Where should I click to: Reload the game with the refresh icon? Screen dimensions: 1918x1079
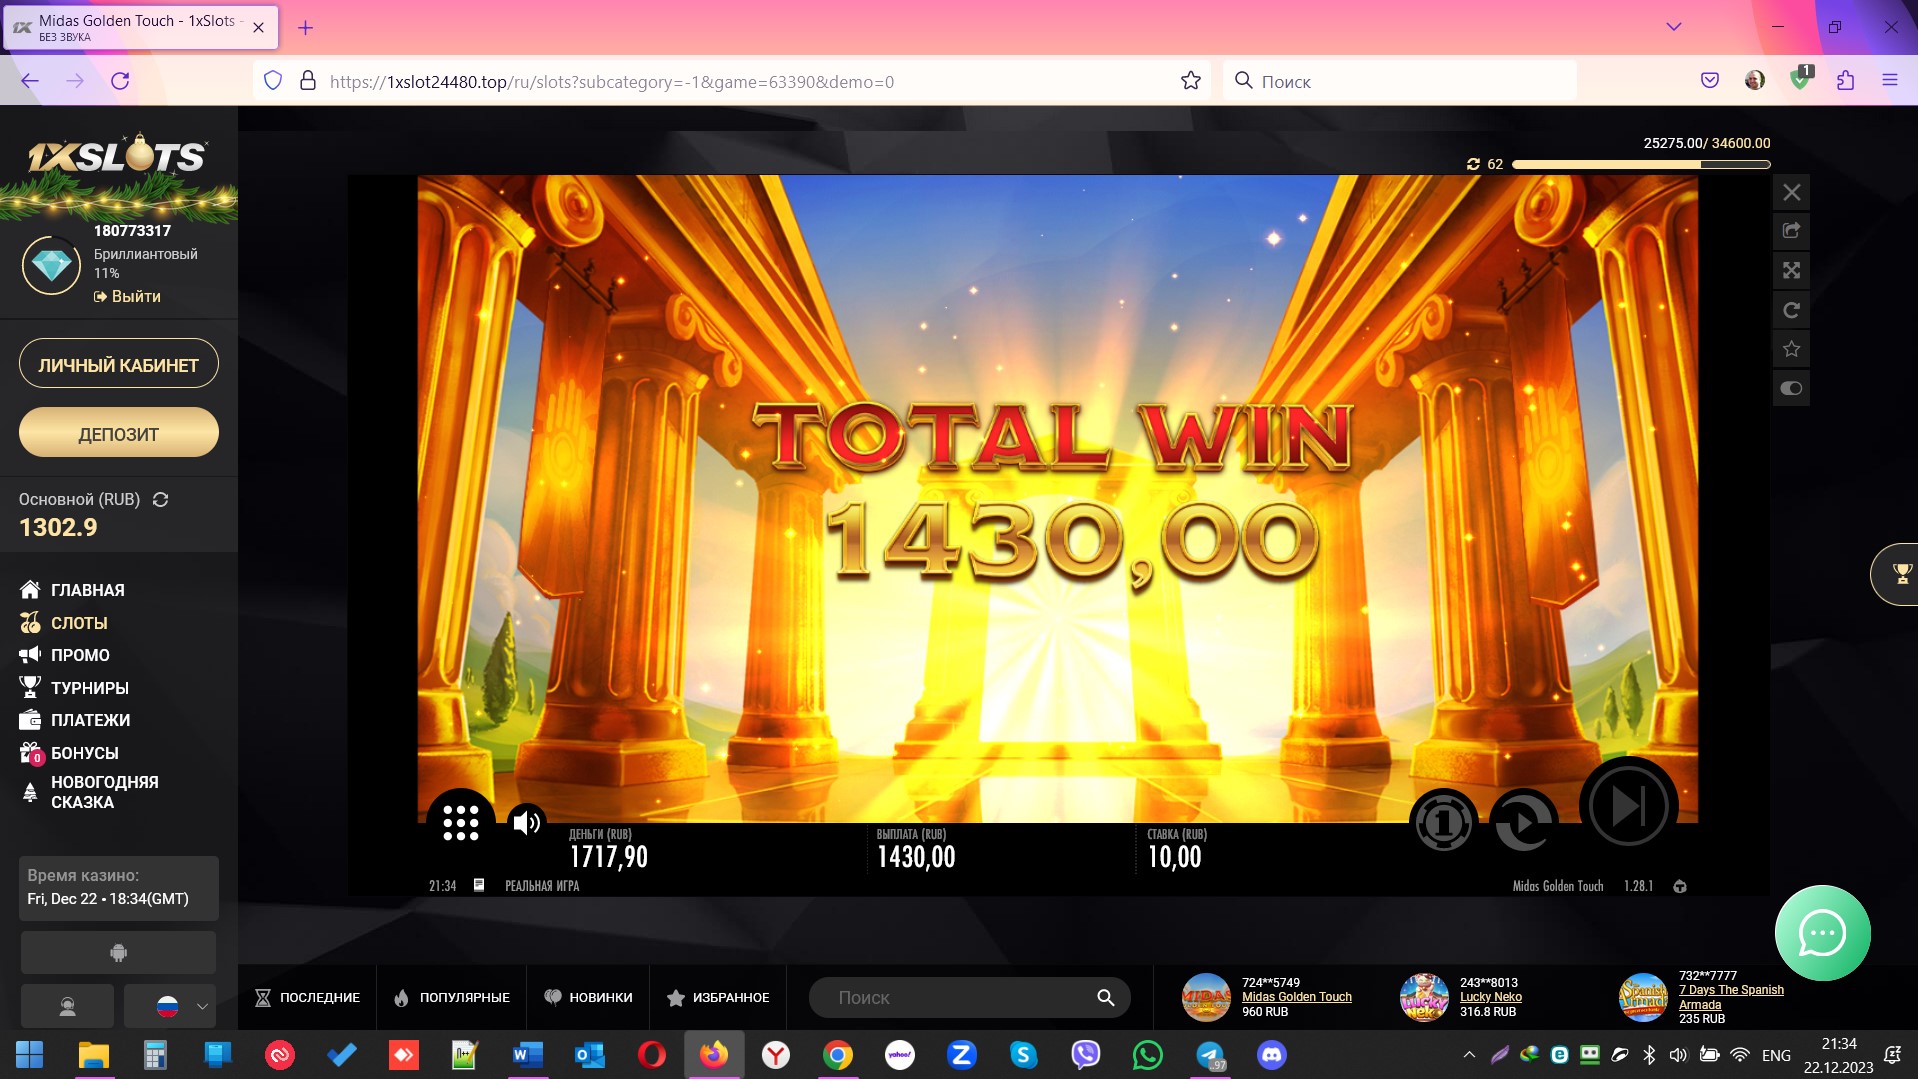[x=1791, y=310]
